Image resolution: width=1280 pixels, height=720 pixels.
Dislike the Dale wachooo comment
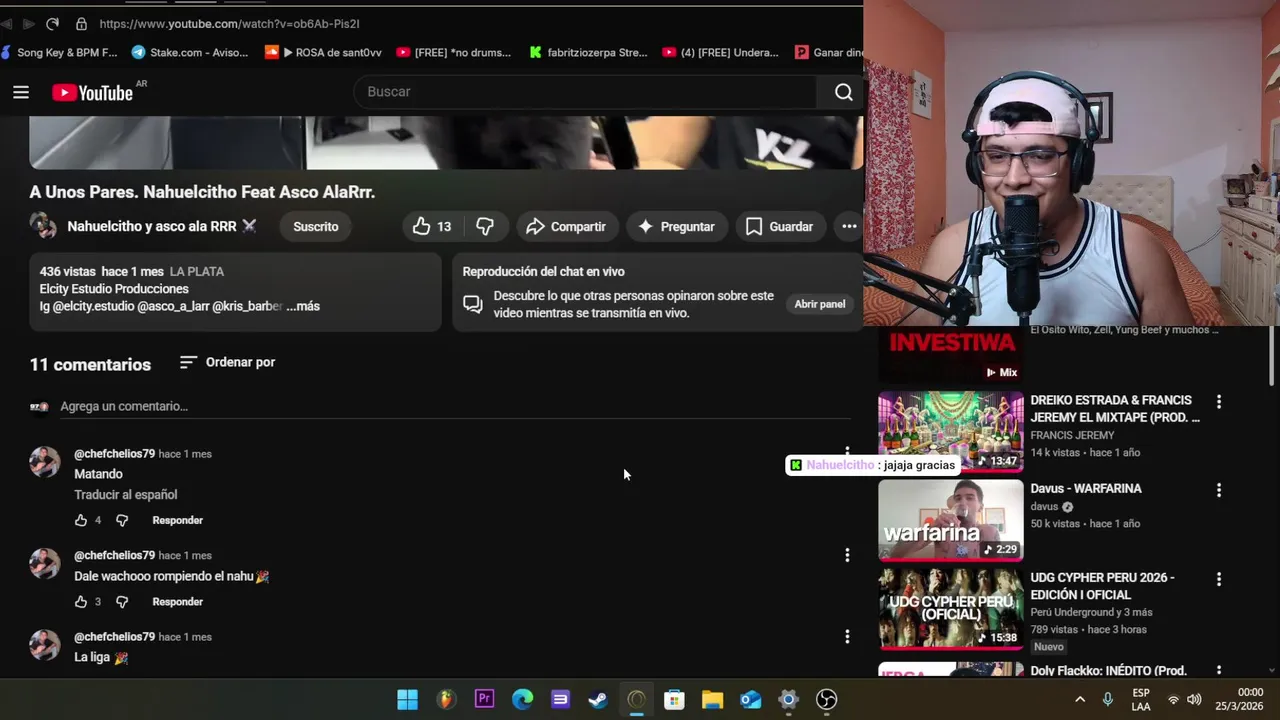(x=122, y=602)
